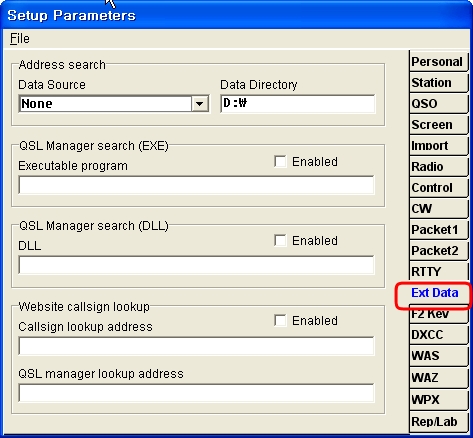Open the F2 Key tab
473x438 pixels.
pyautogui.click(x=438, y=314)
